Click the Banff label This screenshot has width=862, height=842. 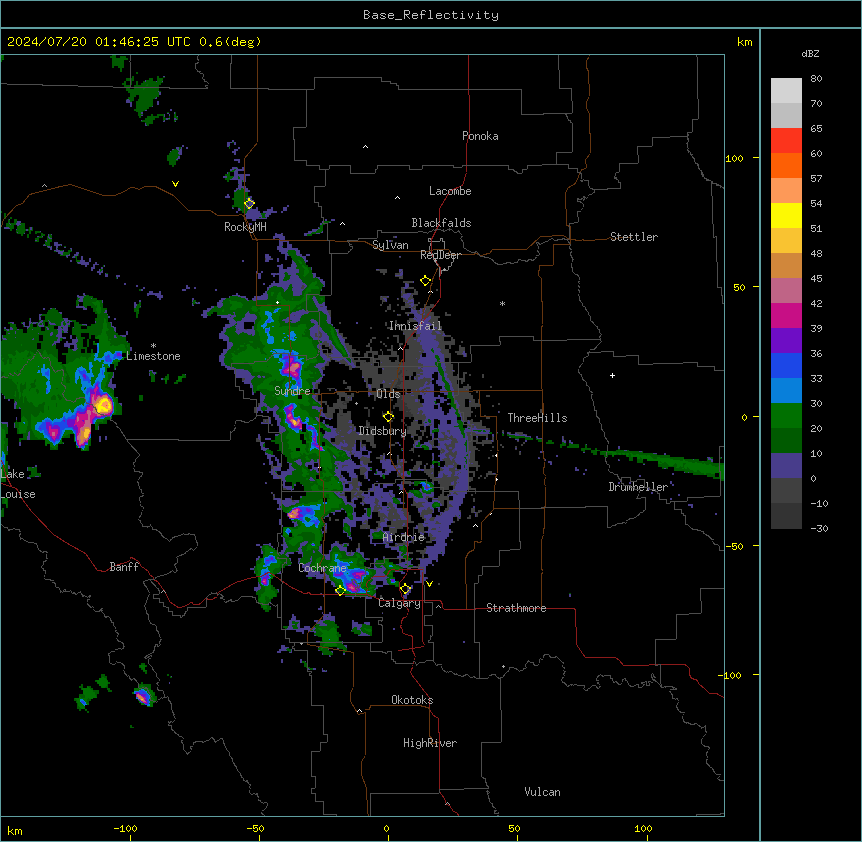coord(124,567)
